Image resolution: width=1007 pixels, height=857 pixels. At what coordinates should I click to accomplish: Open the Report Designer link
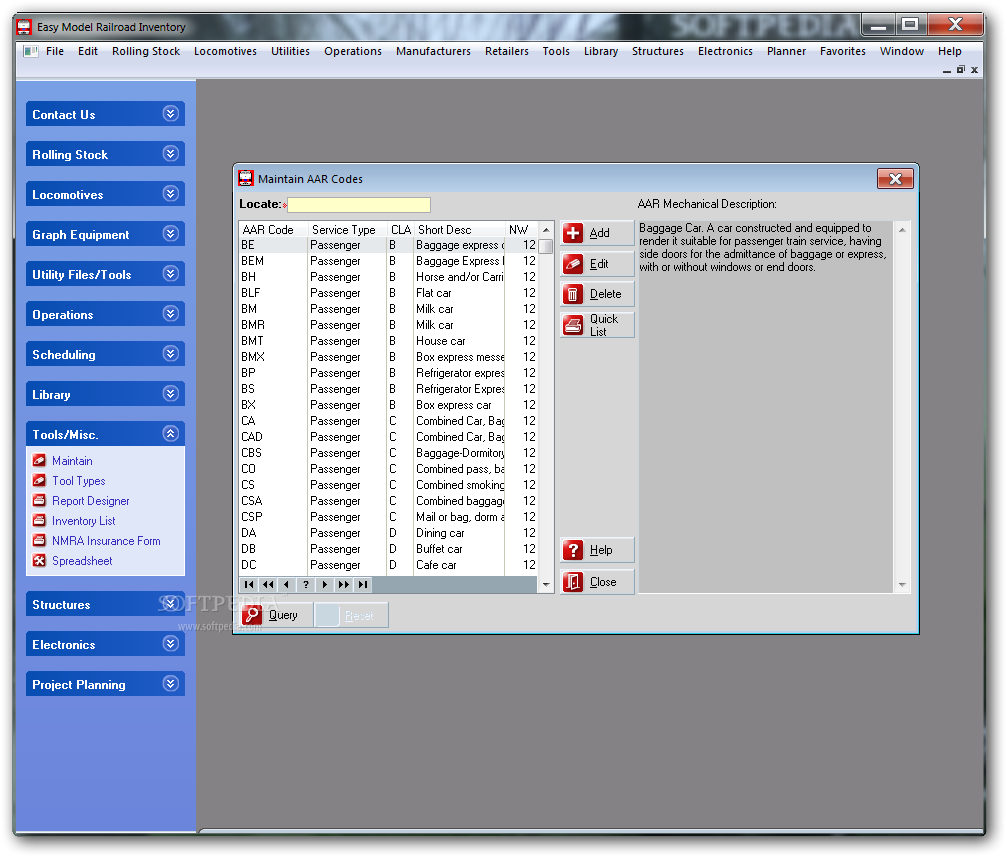91,501
